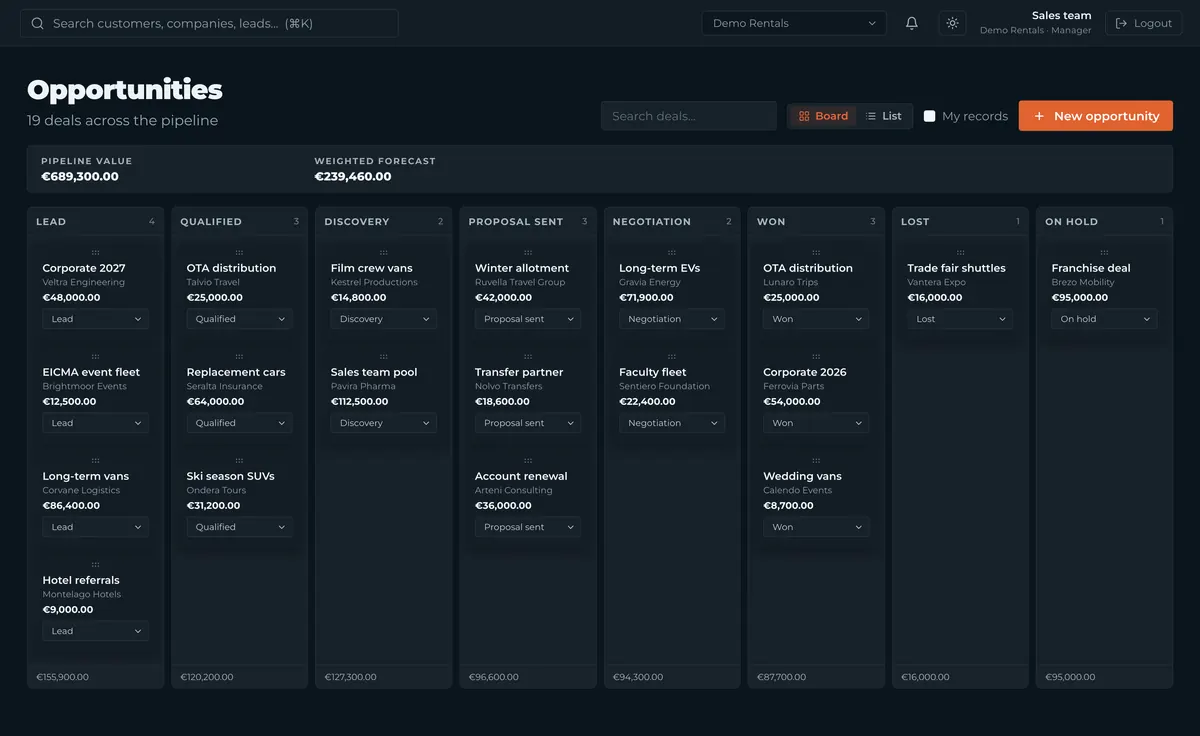The image size is (1200, 736).
Task: Grab the drag handle on Corporate 2027 card
Action: (x=96, y=252)
